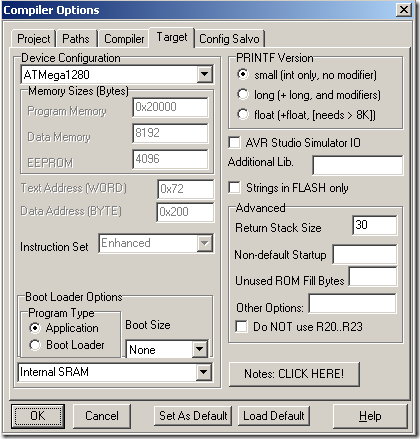Click the Text Address 0x72 field
The width and height of the screenshot is (420, 439).
(x=185, y=189)
